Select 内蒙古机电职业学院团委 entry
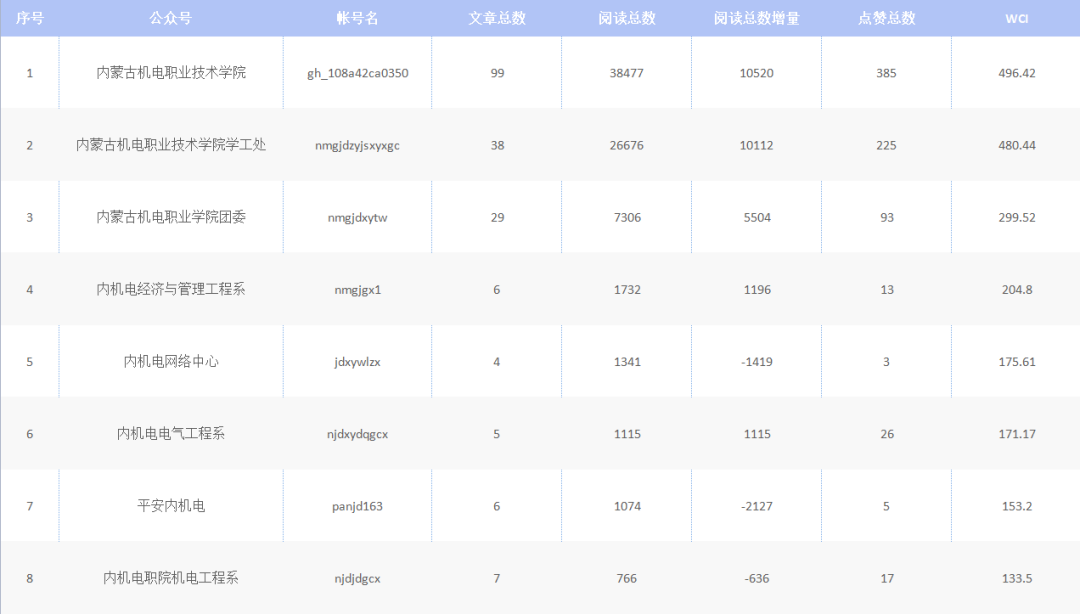This screenshot has width=1080, height=614. pos(171,217)
